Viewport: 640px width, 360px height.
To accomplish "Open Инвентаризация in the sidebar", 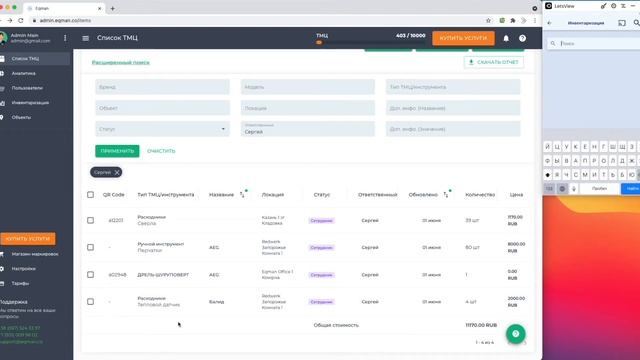I will 35,103.
